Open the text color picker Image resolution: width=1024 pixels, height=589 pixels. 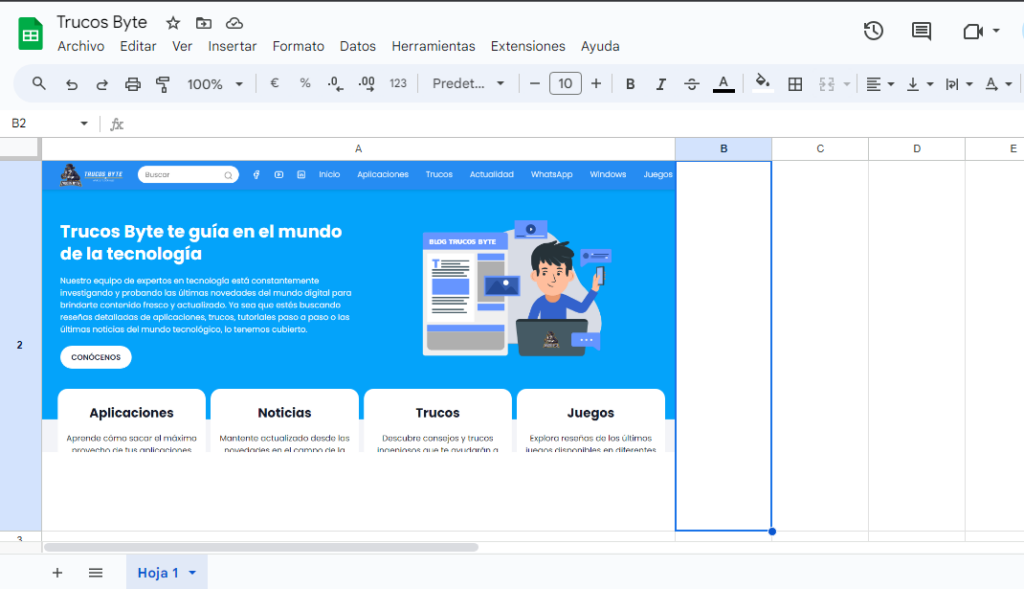point(723,84)
